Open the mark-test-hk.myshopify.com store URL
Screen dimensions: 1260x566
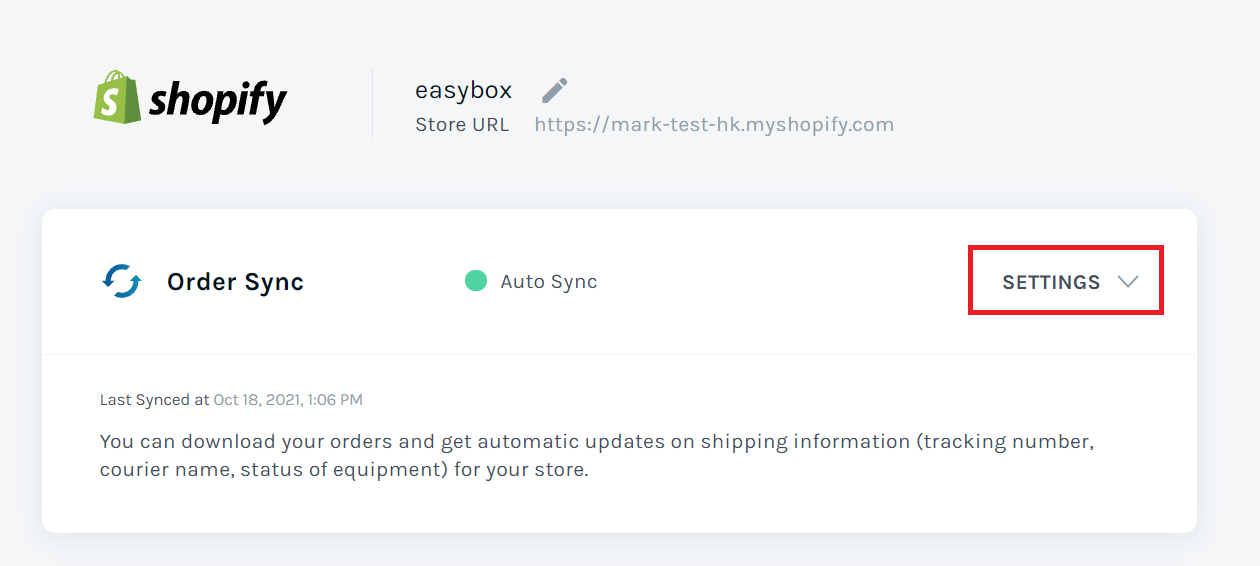(714, 125)
